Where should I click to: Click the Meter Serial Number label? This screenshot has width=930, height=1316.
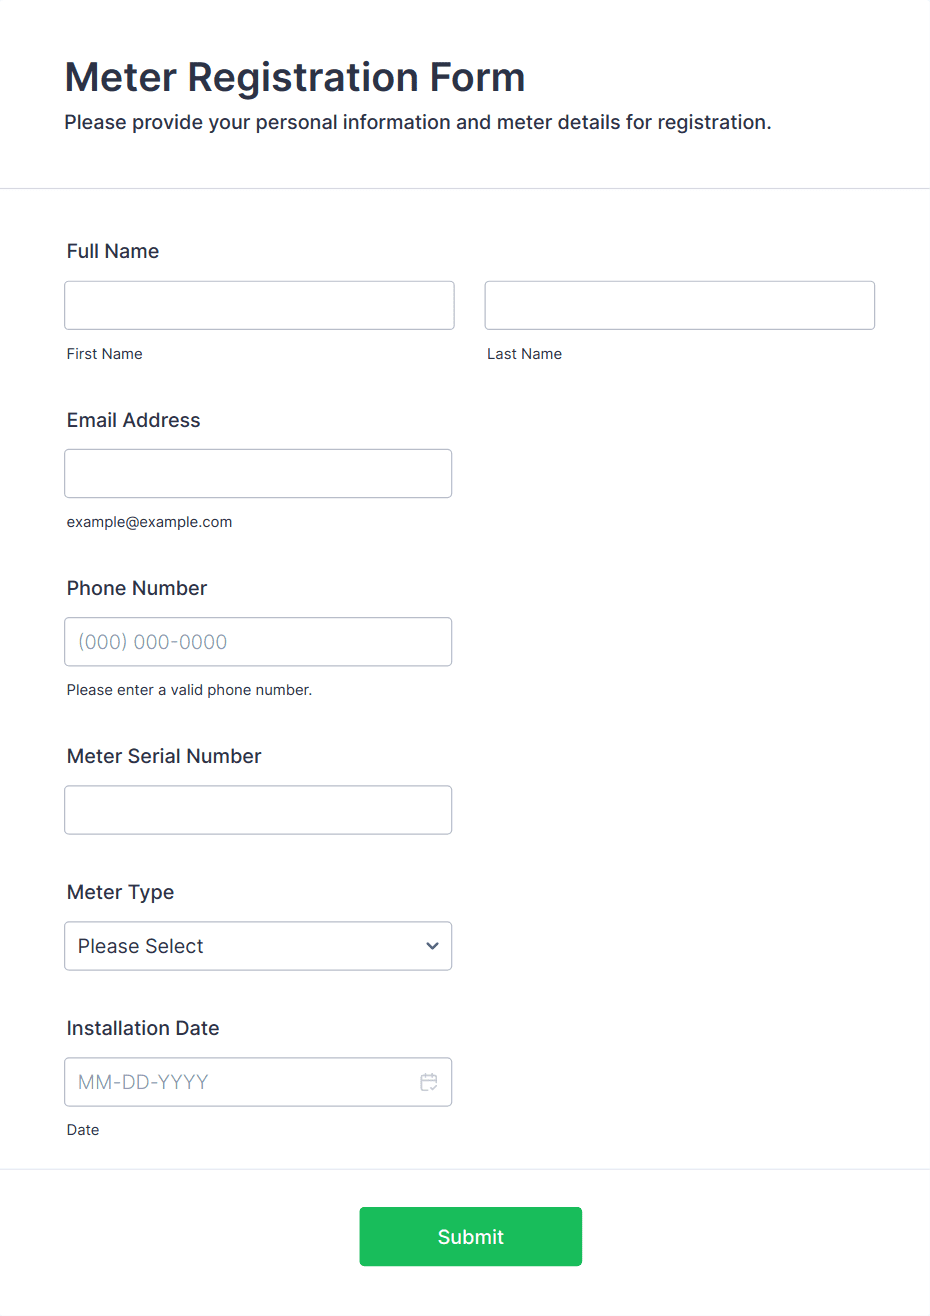pos(164,756)
